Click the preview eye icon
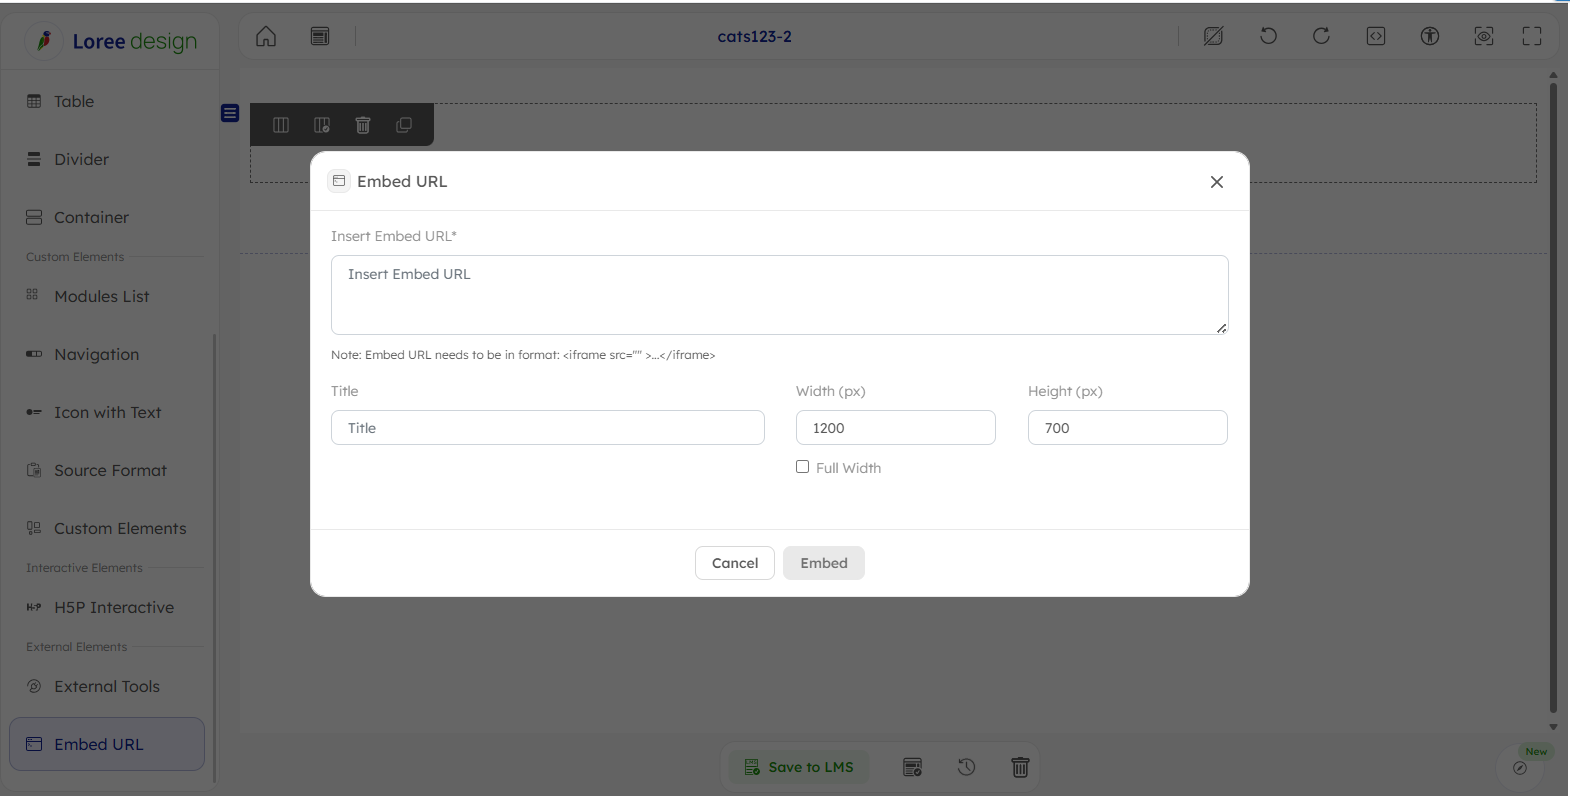The height and width of the screenshot is (796, 1570). pyautogui.click(x=1484, y=37)
